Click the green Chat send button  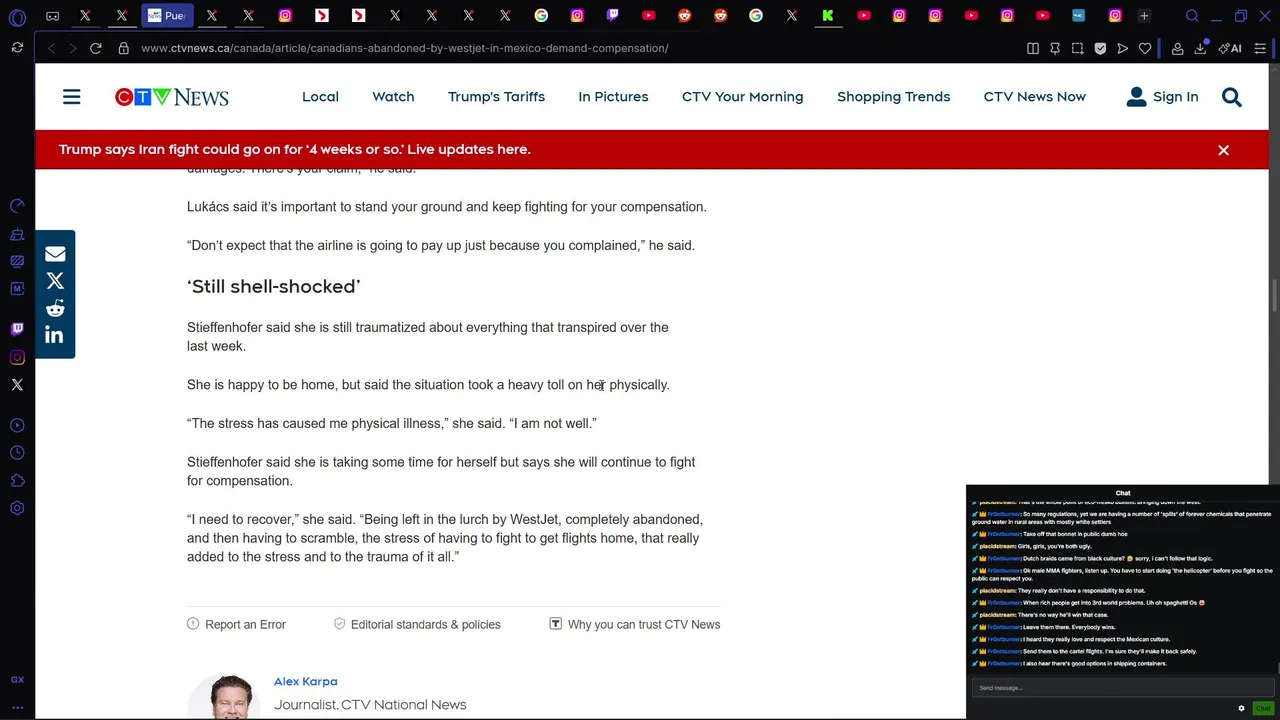pos(1263,708)
